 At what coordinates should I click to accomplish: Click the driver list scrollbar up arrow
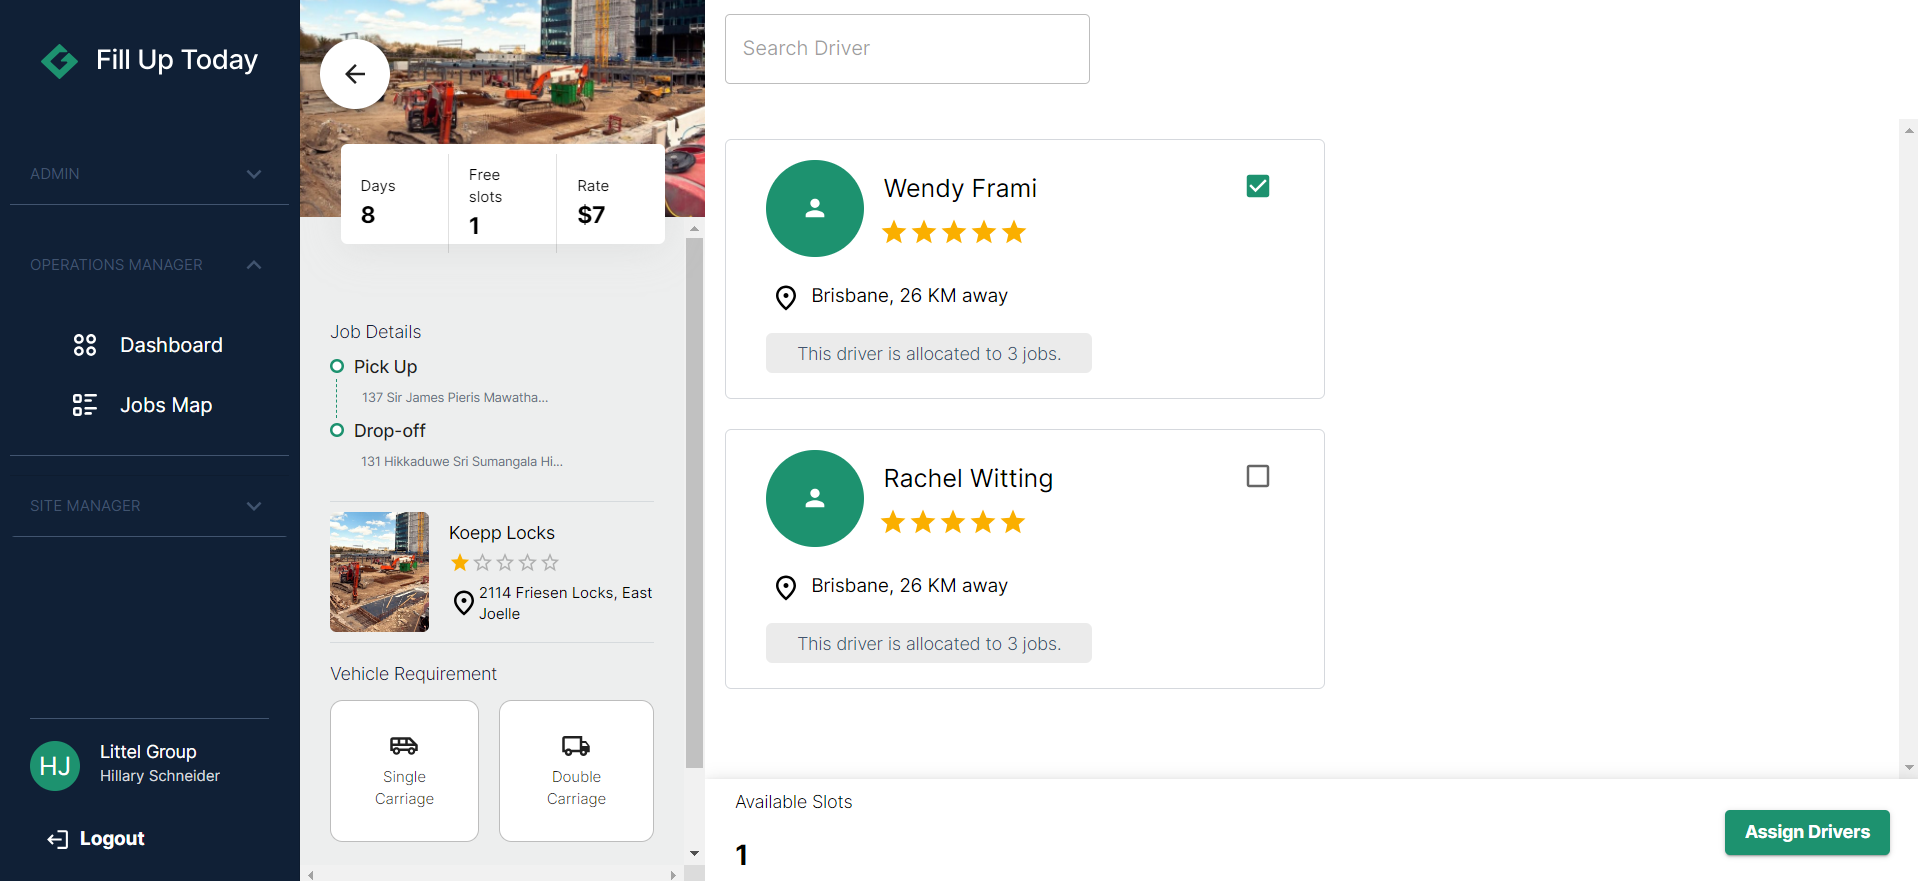coord(1909,129)
